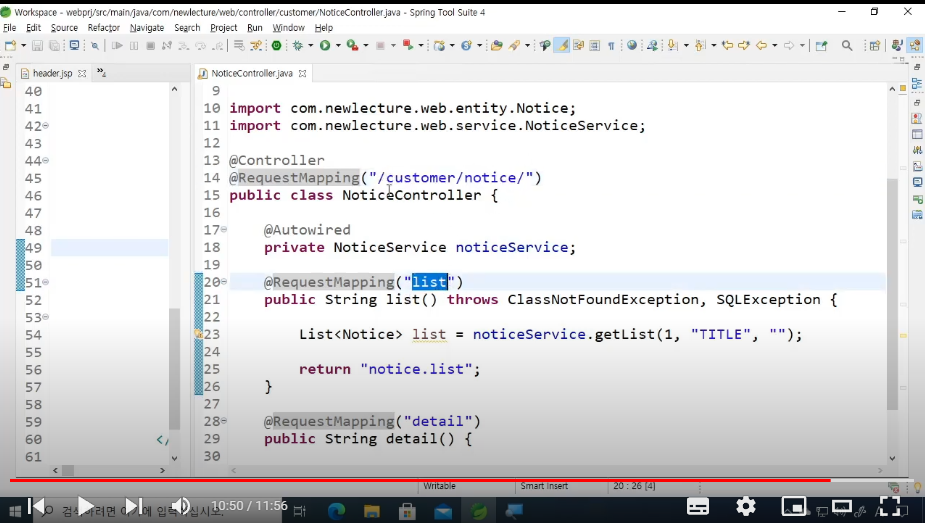Viewport: 925px width, 523px height.
Task: Click the File Explorer taskbar icon
Action: click(x=372, y=511)
